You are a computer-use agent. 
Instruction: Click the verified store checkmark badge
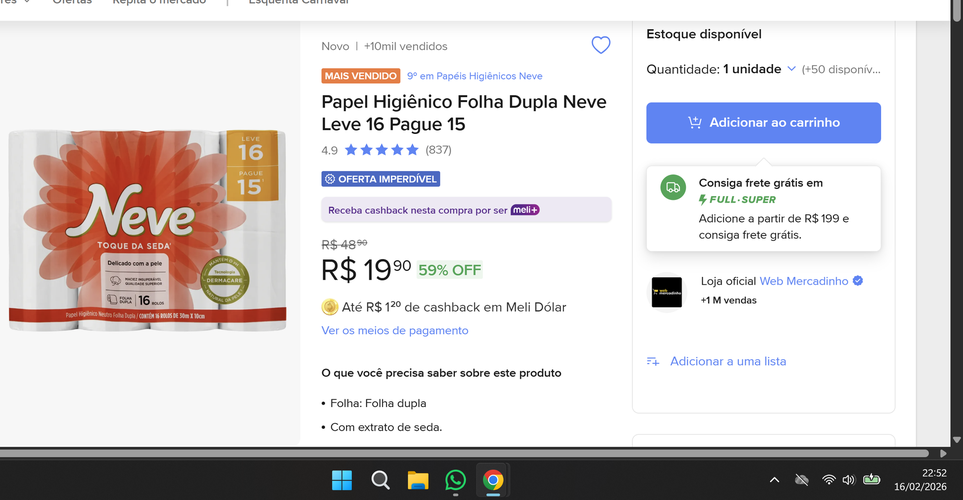pos(858,281)
